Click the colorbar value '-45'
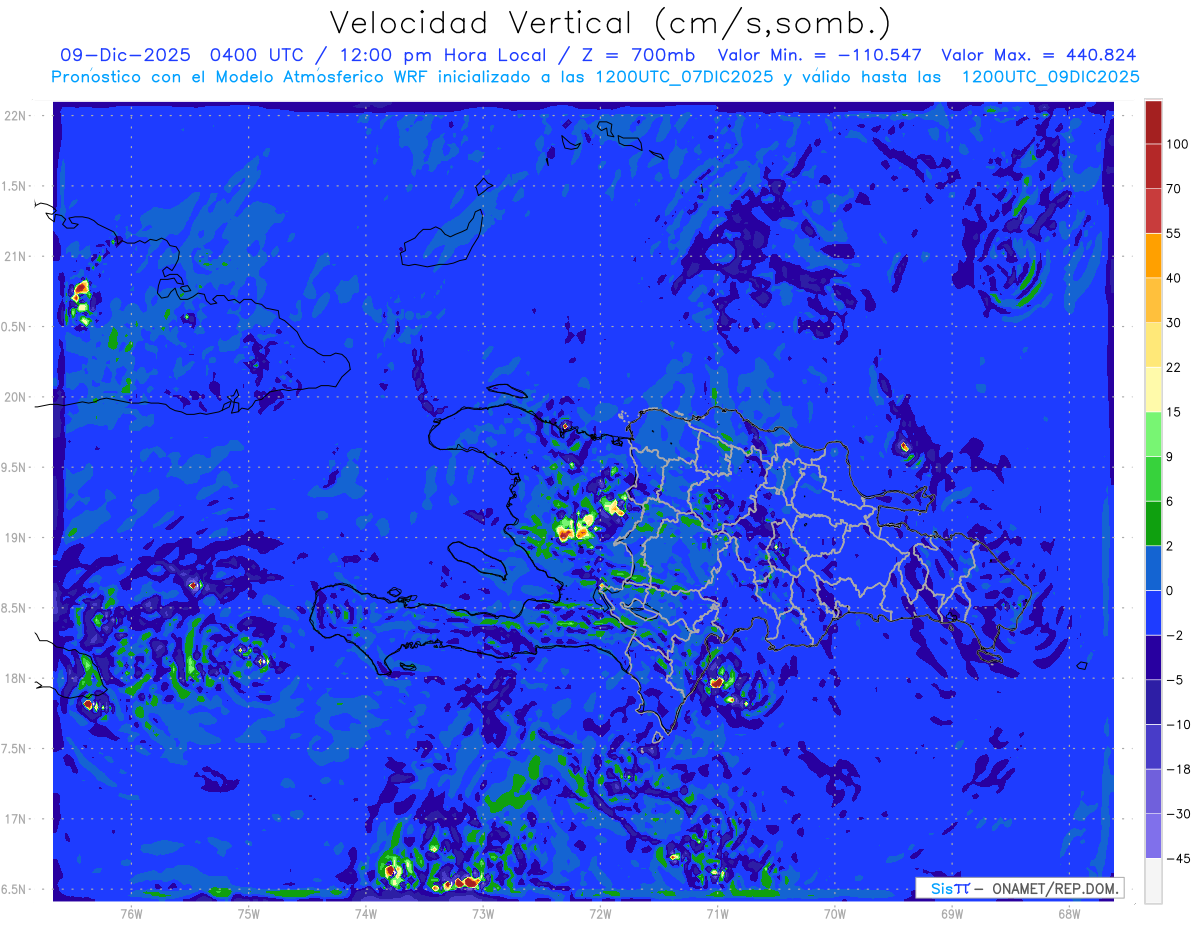1200x927 pixels. pyautogui.click(x=1177, y=858)
